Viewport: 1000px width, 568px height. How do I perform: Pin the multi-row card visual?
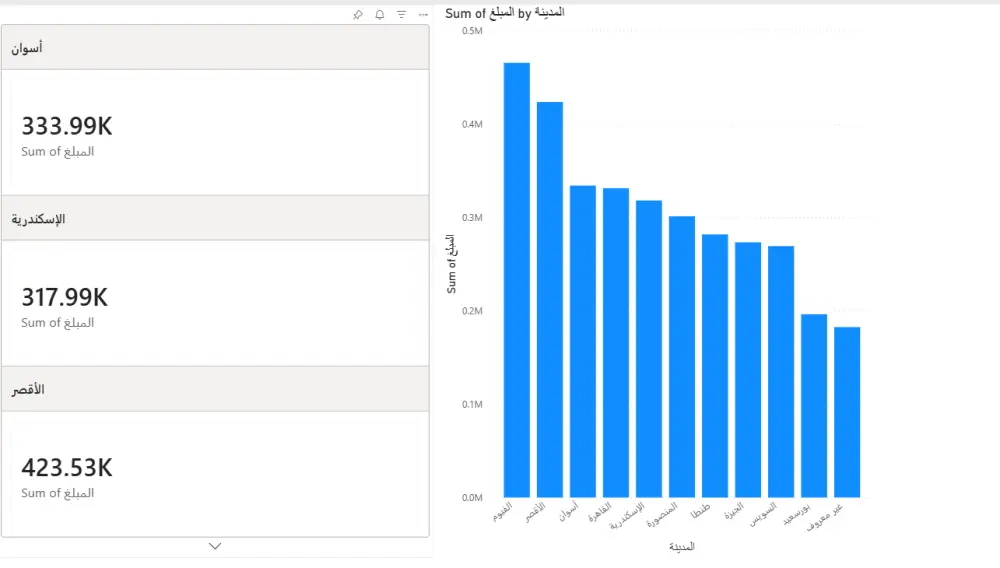pyautogui.click(x=358, y=14)
